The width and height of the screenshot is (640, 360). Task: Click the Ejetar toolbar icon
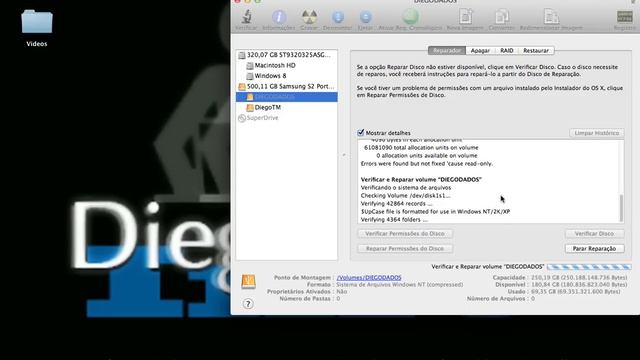click(365, 17)
